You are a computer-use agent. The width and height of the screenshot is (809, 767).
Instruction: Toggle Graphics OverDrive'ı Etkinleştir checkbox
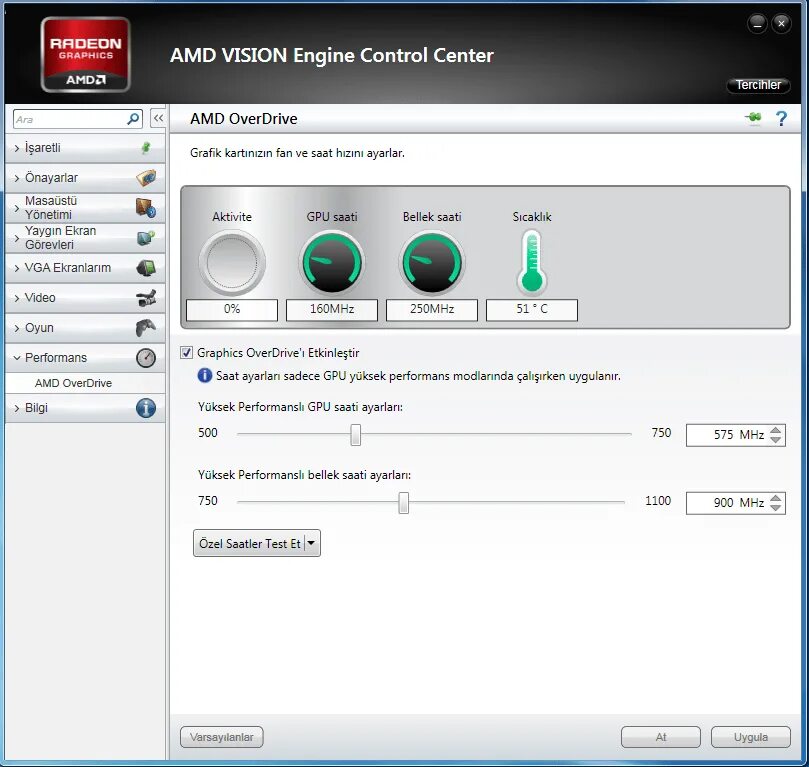[x=186, y=353]
